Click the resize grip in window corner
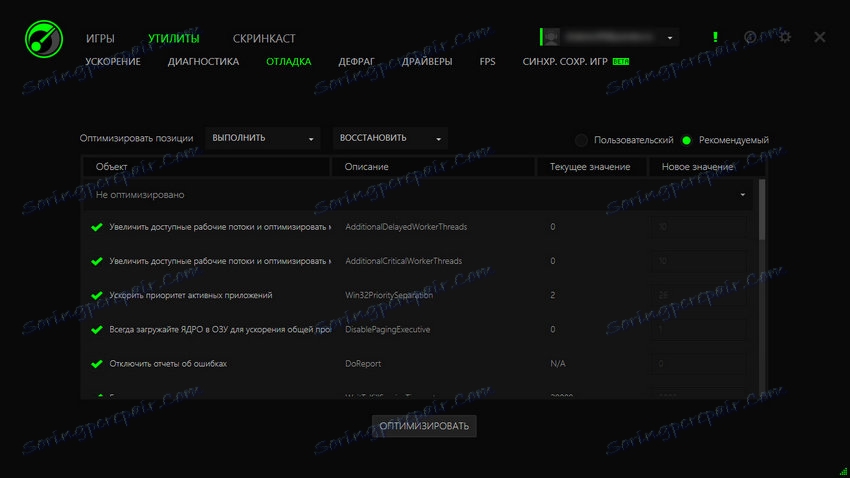 (x=843, y=471)
